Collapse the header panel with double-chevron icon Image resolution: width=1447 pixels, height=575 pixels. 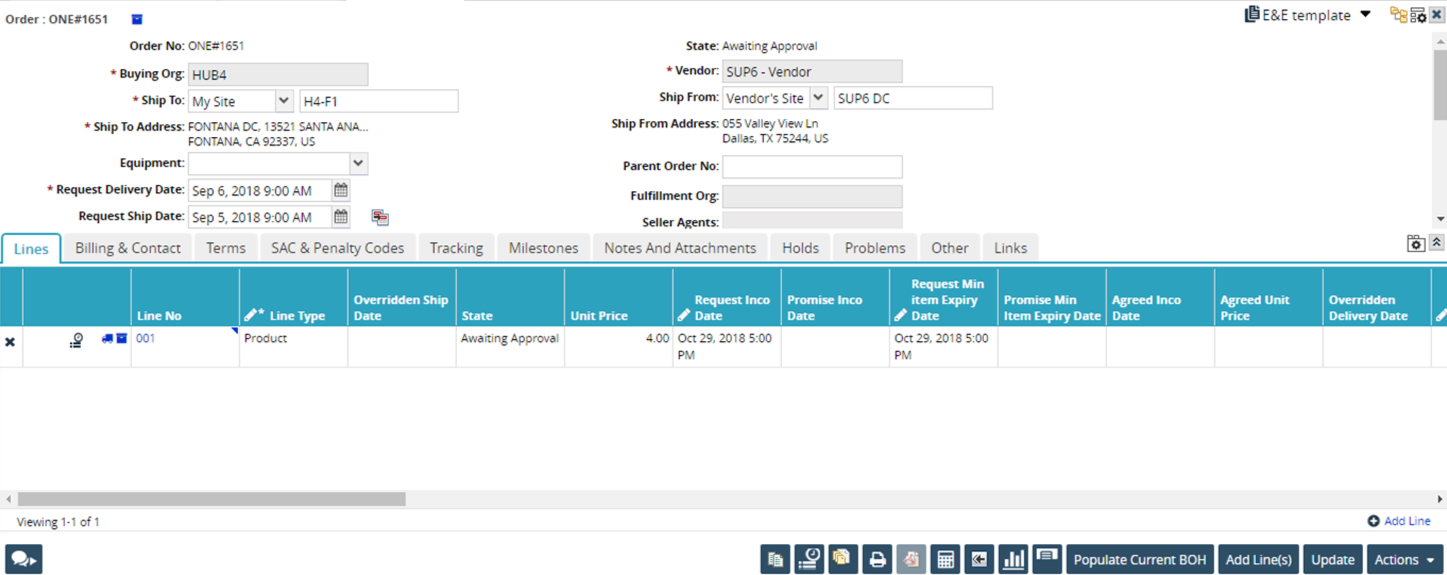coord(1436,243)
